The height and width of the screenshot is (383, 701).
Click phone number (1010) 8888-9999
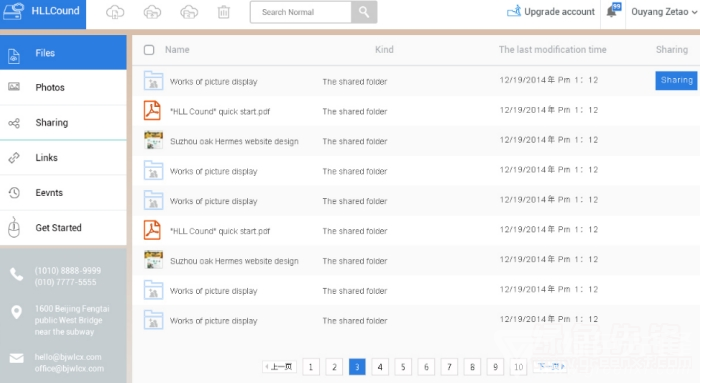click(68, 270)
